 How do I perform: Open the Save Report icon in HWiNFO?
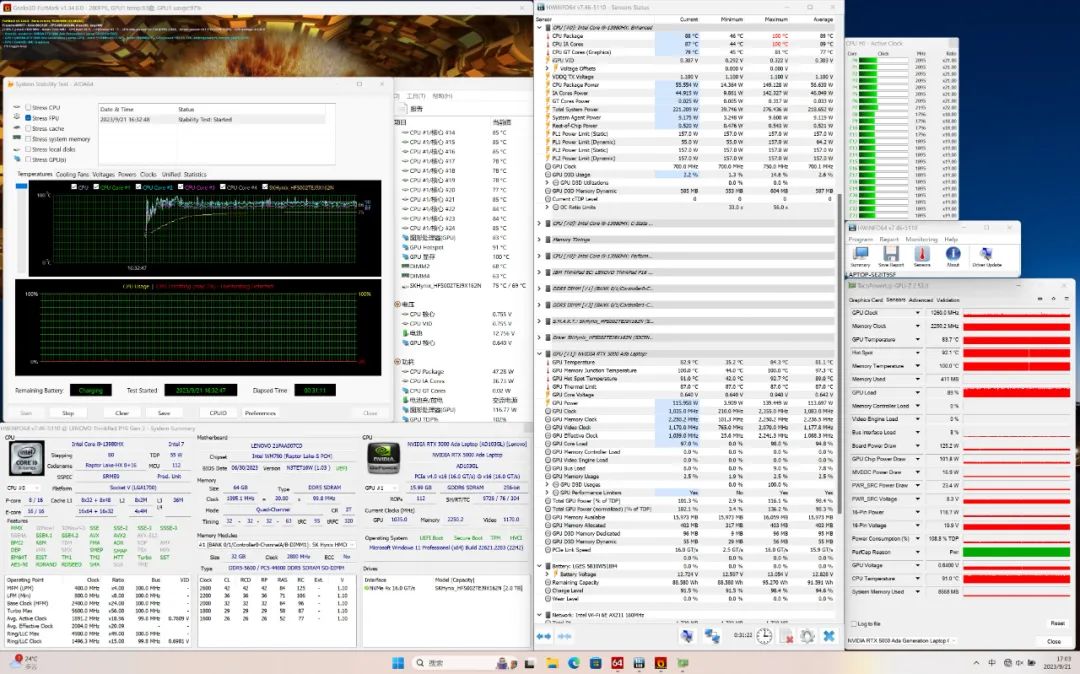pyautogui.click(x=890, y=254)
